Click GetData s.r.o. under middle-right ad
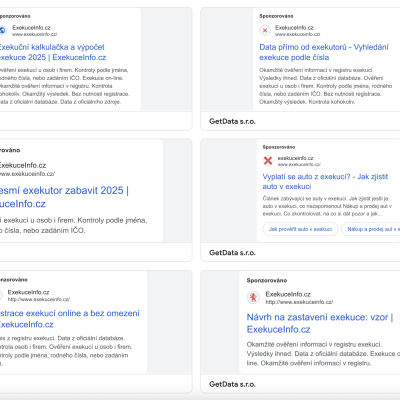The image size is (400, 400). [232, 253]
